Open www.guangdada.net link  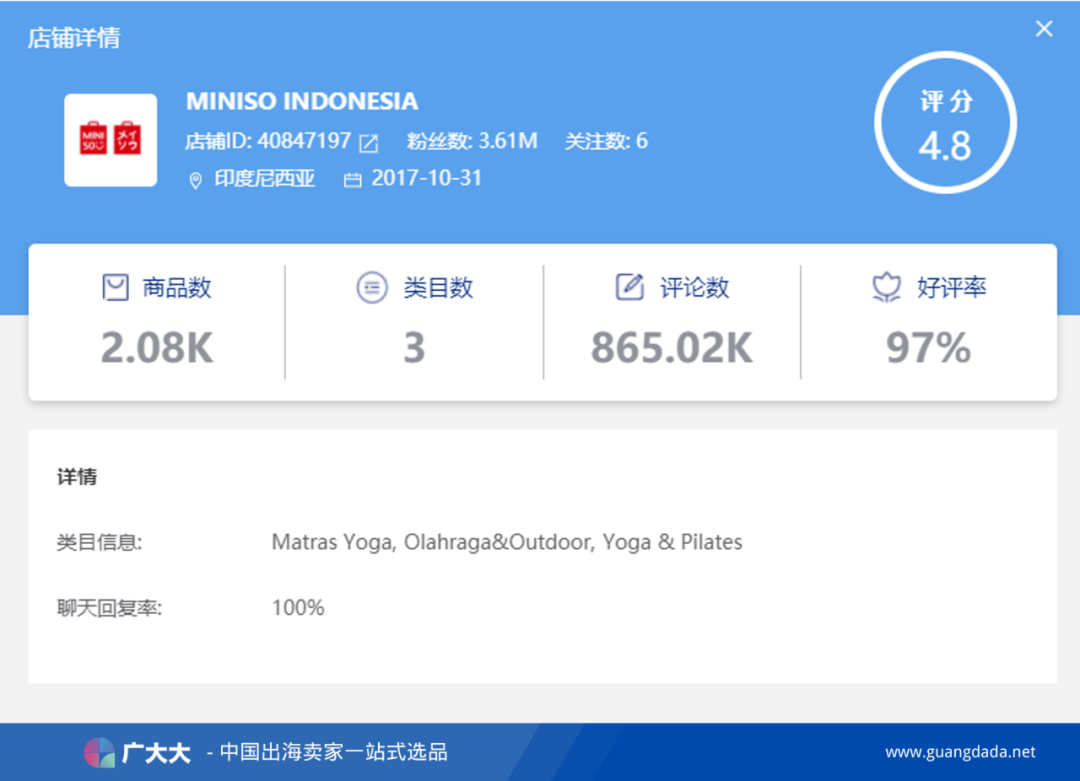[959, 752]
